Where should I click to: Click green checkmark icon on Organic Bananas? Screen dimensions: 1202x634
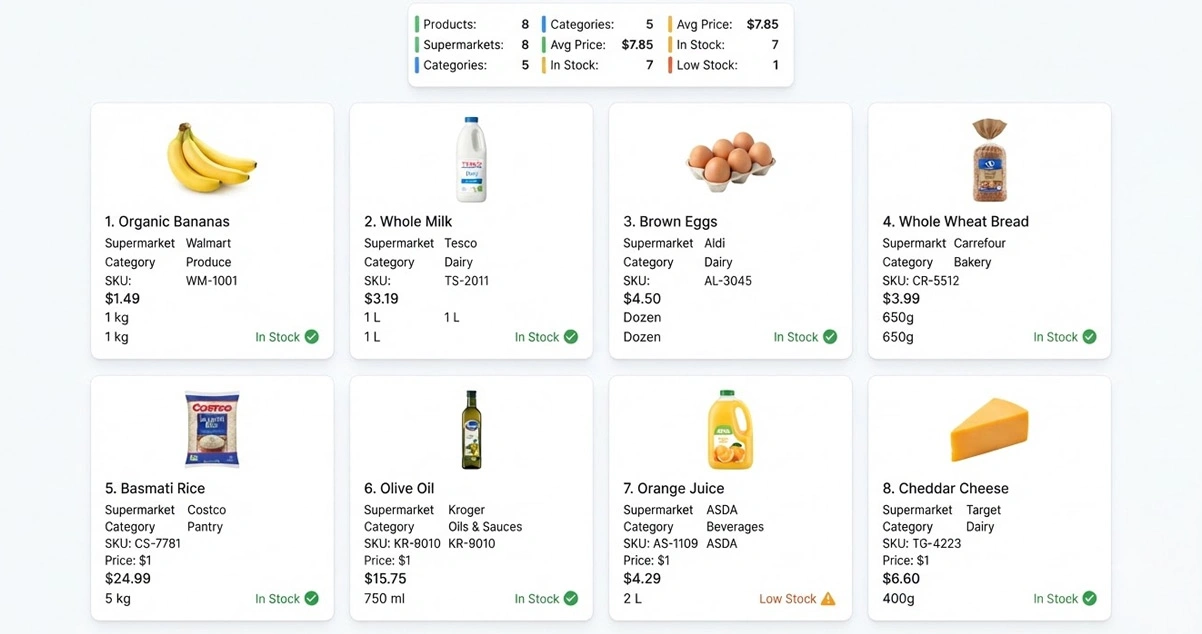click(x=312, y=337)
